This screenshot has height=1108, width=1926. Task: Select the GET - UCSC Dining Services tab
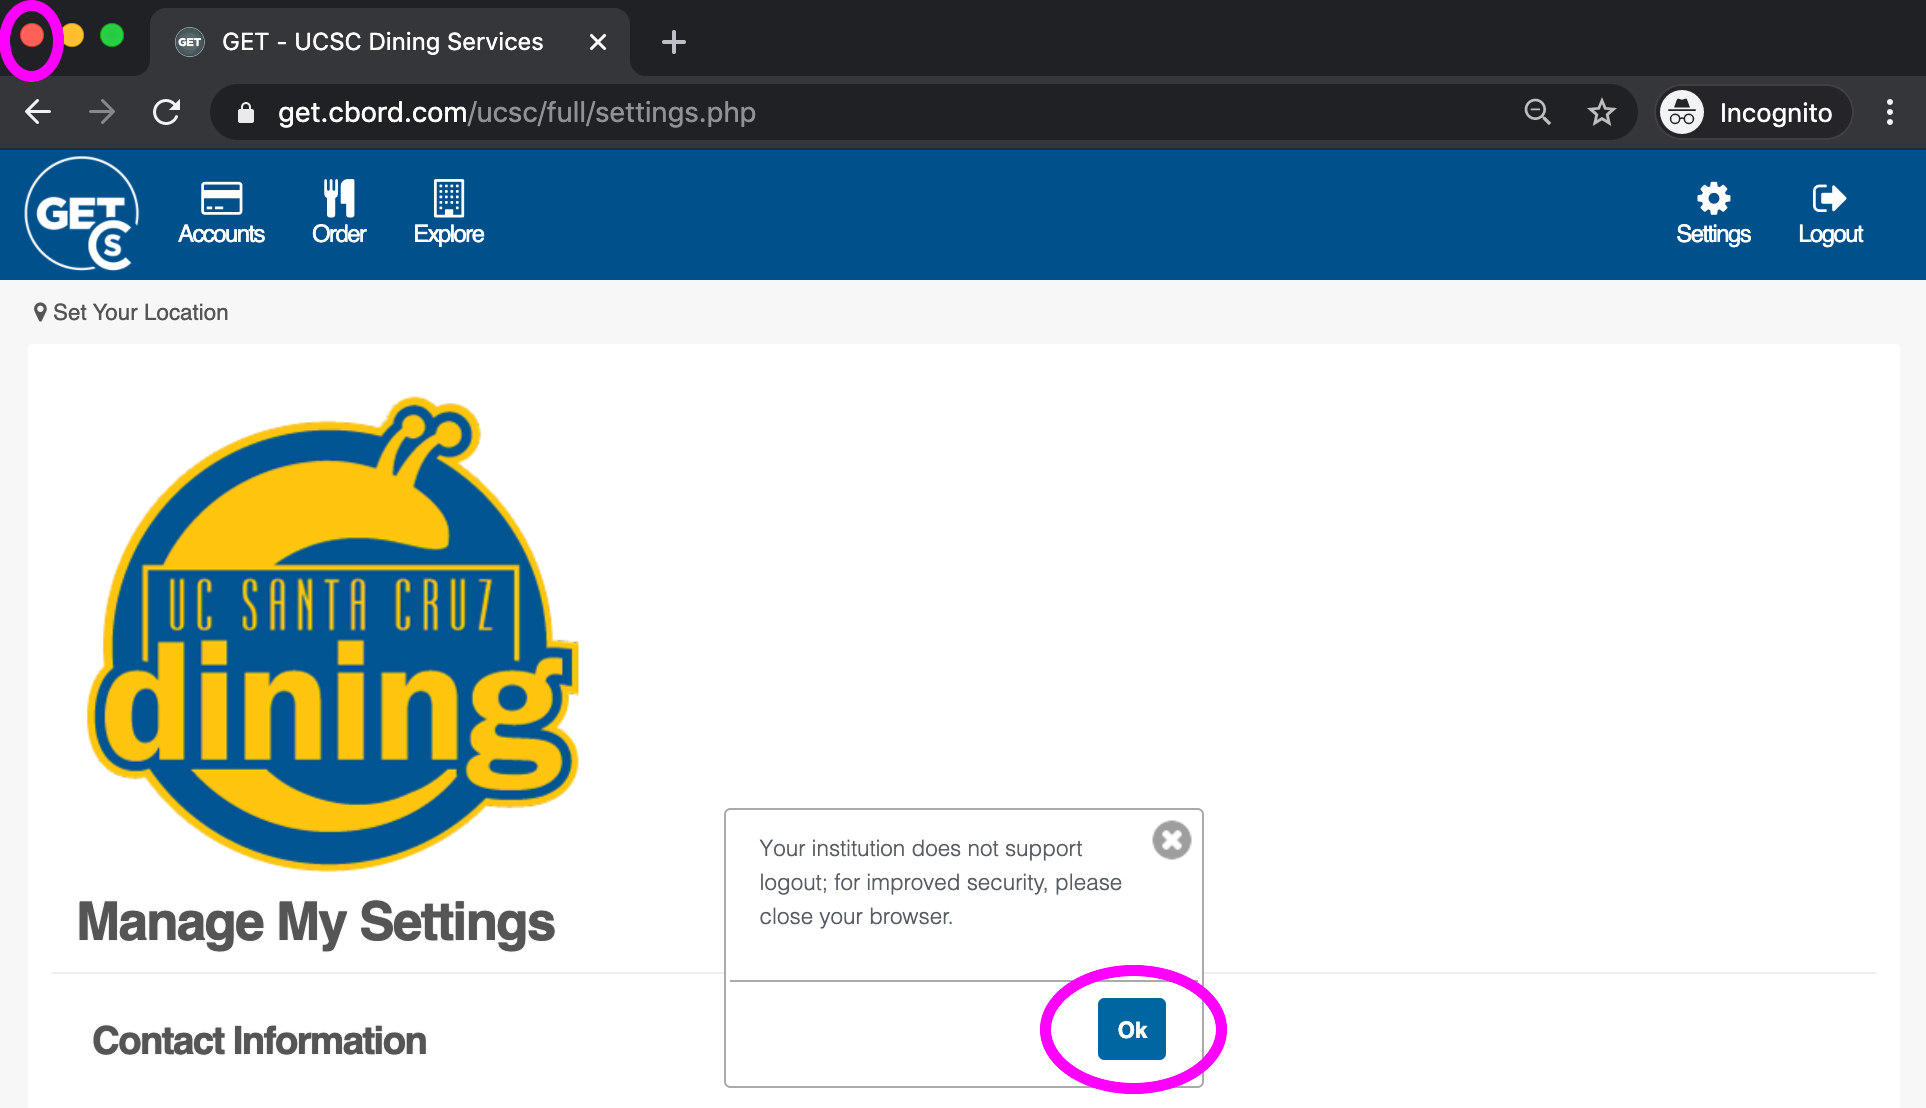pyautogui.click(x=390, y=42)
